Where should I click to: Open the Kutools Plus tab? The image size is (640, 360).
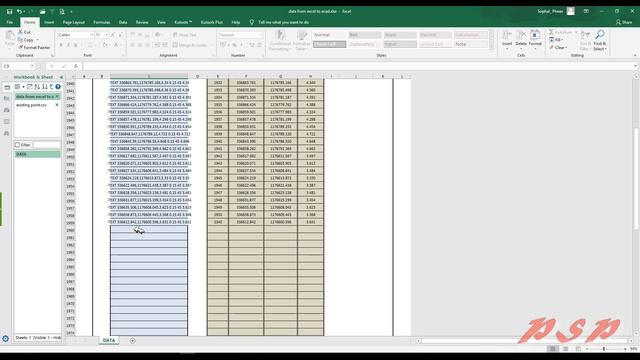click(x=211, y=22)
